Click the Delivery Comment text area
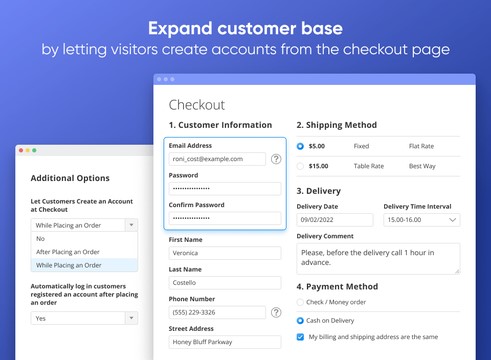This screenshot has height=360, width=491. point(378,259)
